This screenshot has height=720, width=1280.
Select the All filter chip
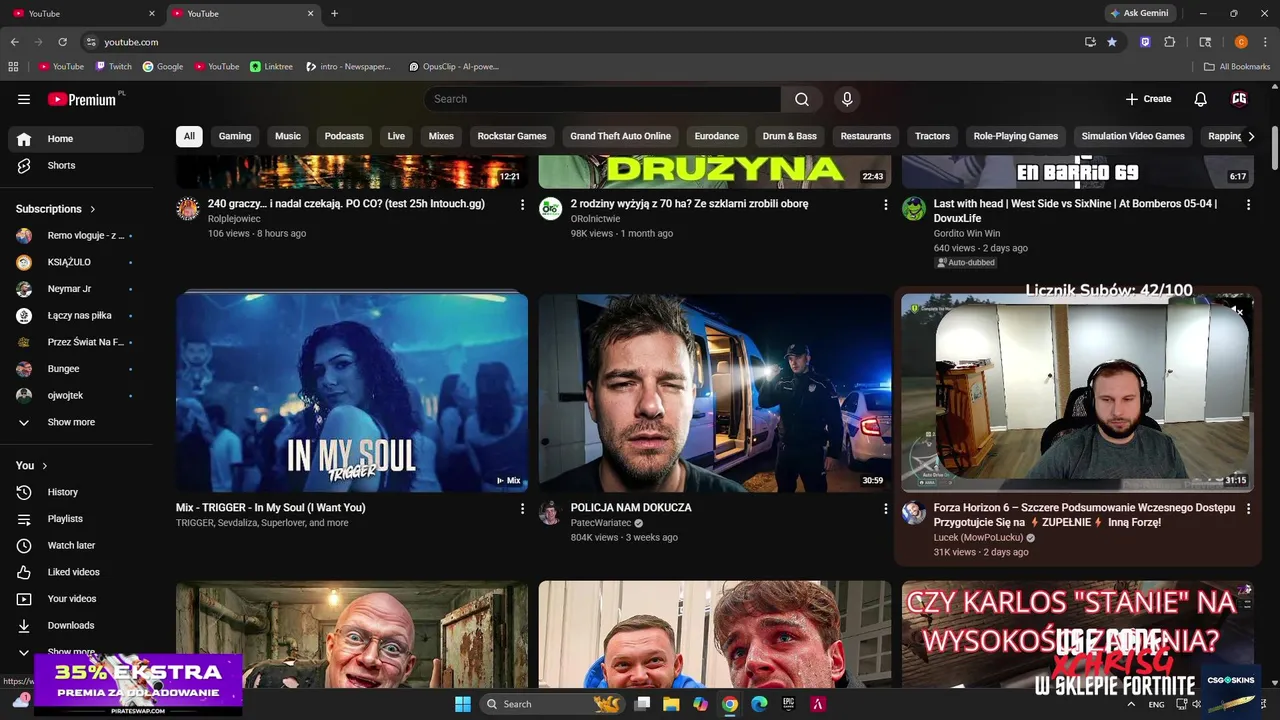(x=189, y=136)
